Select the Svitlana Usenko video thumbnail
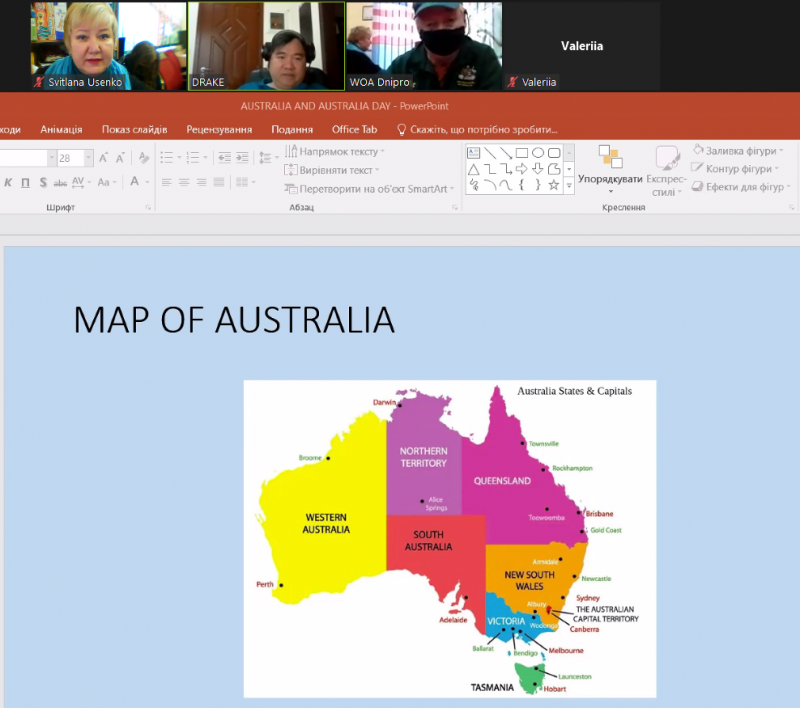Viewport: 800px width, 708px height. tap(108, 46)
